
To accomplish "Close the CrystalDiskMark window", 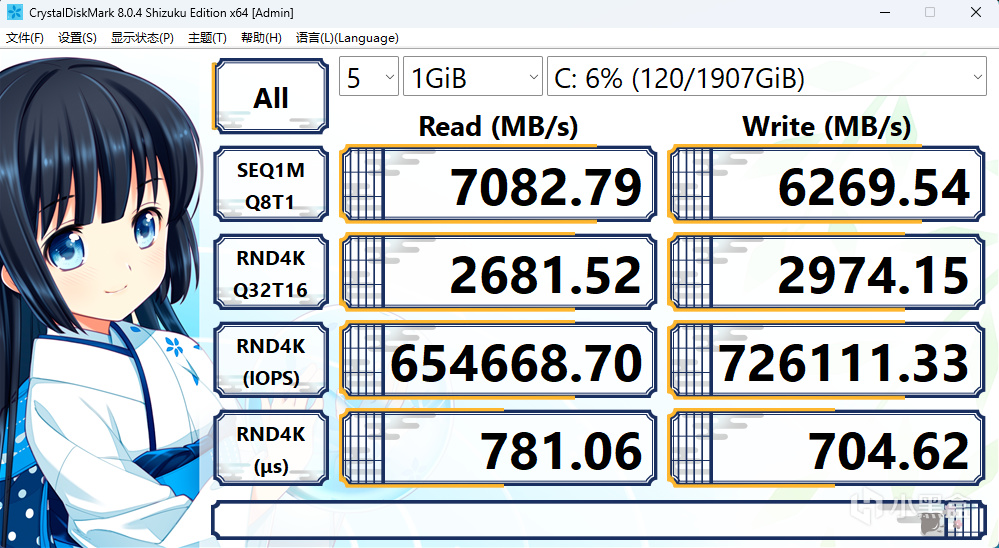I will (x=975, y=12).
